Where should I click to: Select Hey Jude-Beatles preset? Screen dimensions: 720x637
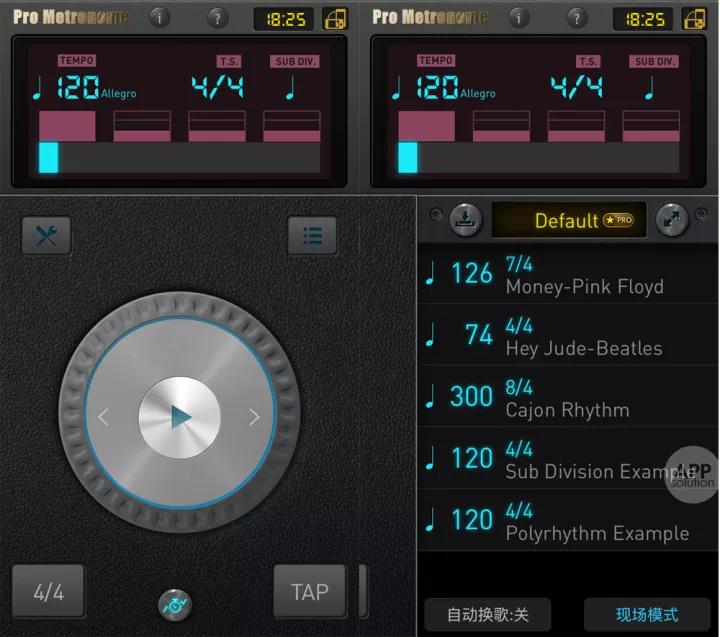point(568,336)
